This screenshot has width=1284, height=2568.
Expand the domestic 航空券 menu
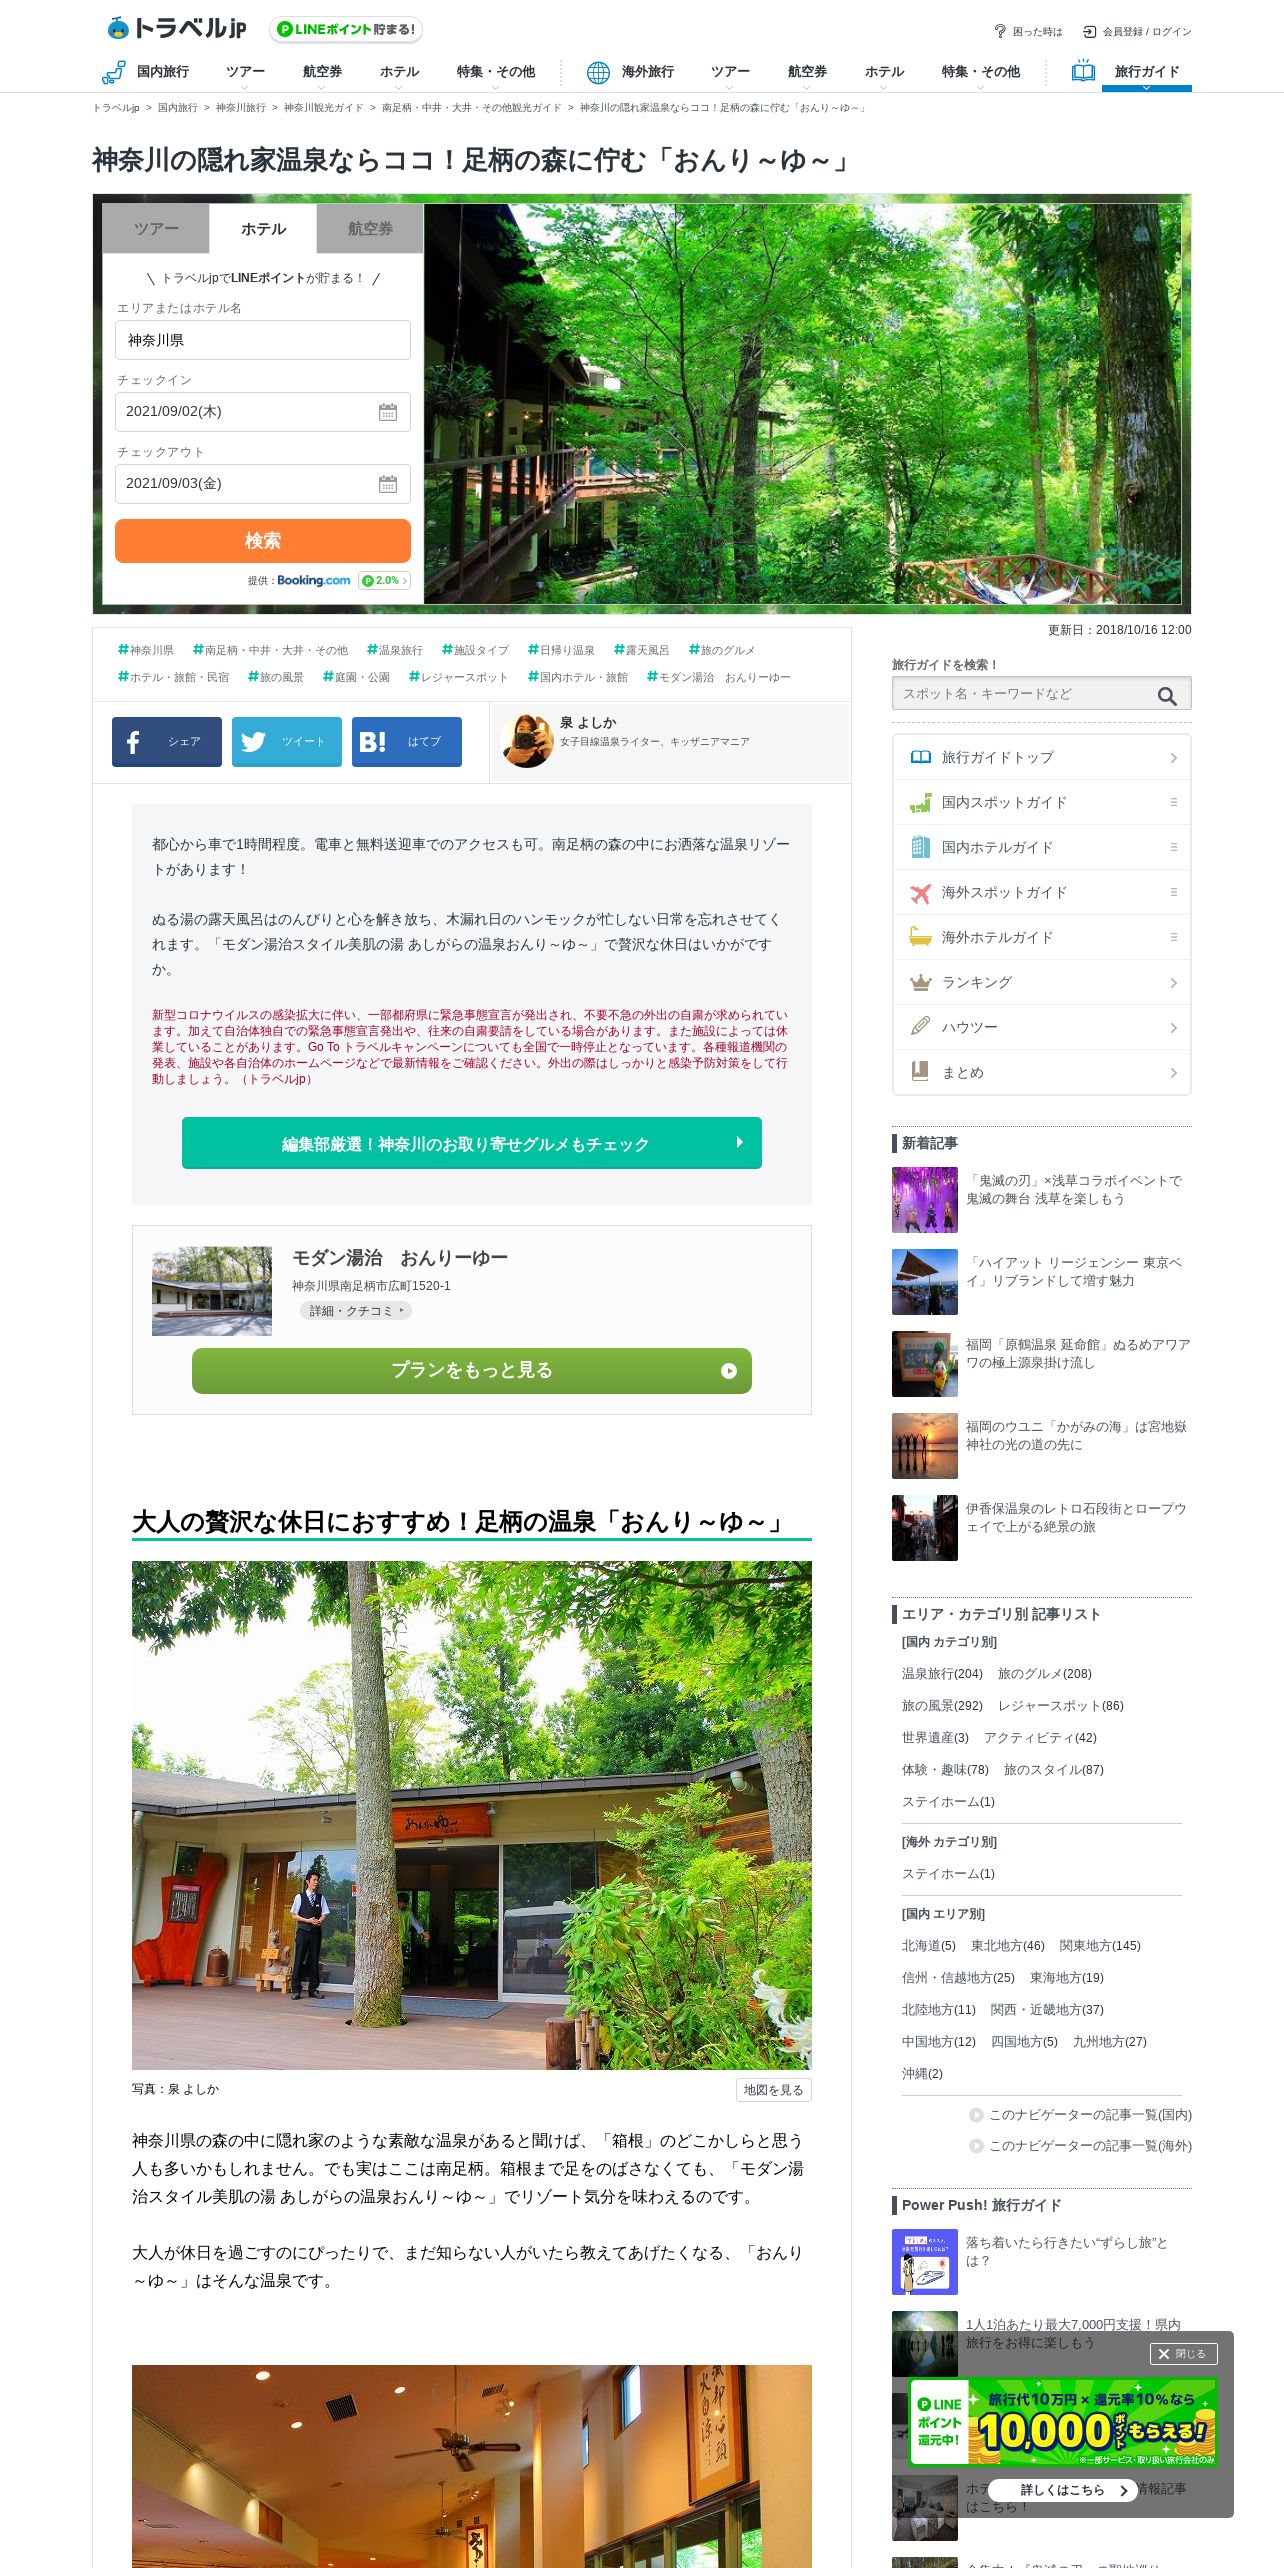322,73
